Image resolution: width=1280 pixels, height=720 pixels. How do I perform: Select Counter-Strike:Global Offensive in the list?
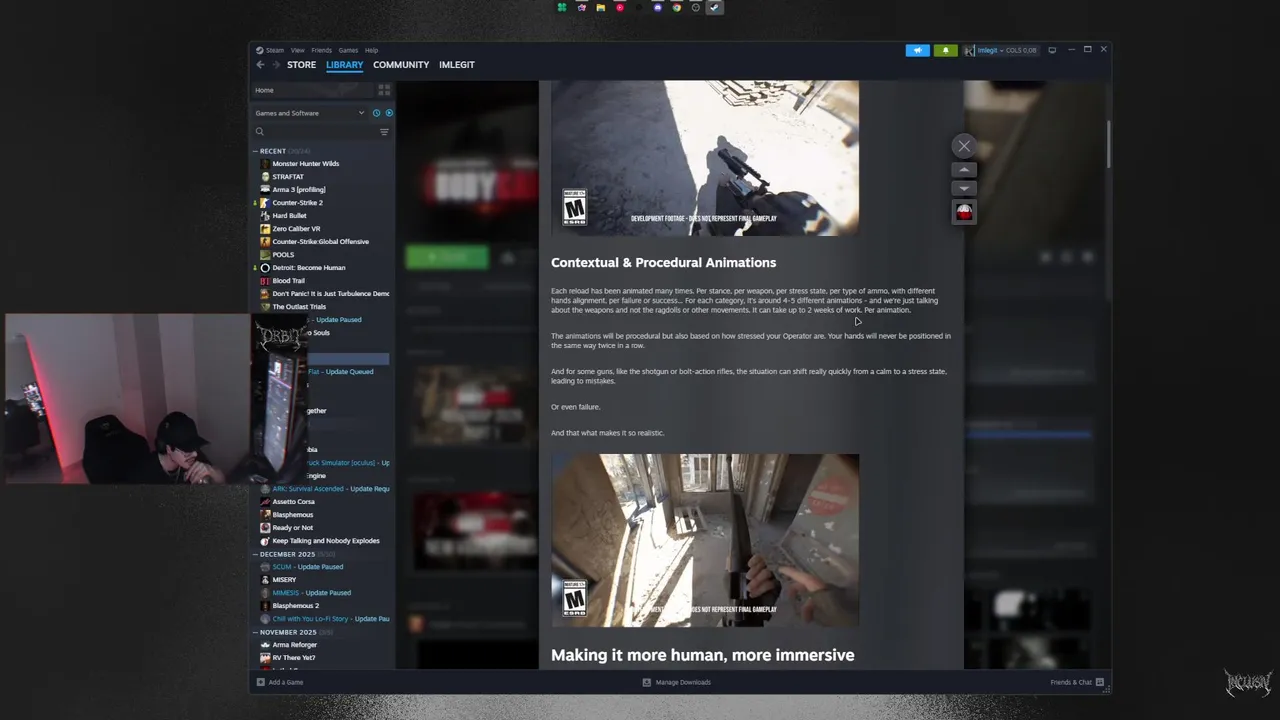pyautogui.click(x=320, y=242)
